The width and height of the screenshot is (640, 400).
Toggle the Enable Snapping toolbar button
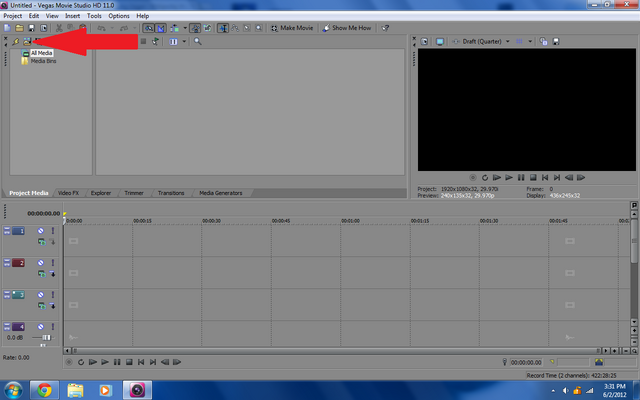[x=149, y=28]
